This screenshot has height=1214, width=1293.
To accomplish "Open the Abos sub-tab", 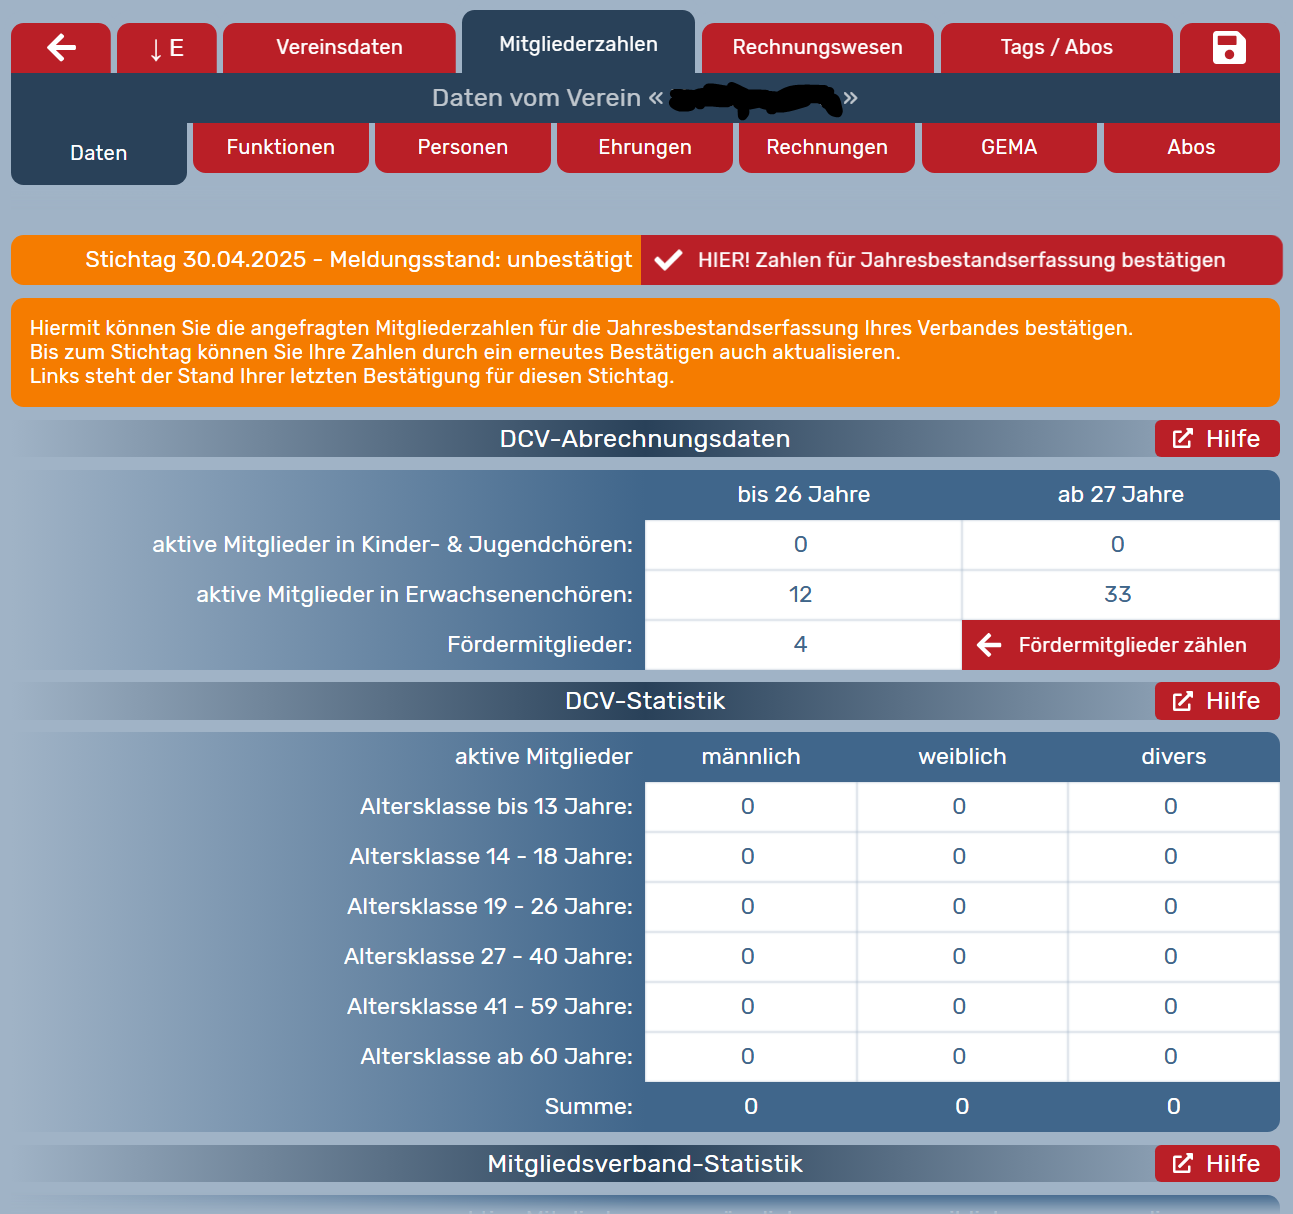I will 1191,147.
